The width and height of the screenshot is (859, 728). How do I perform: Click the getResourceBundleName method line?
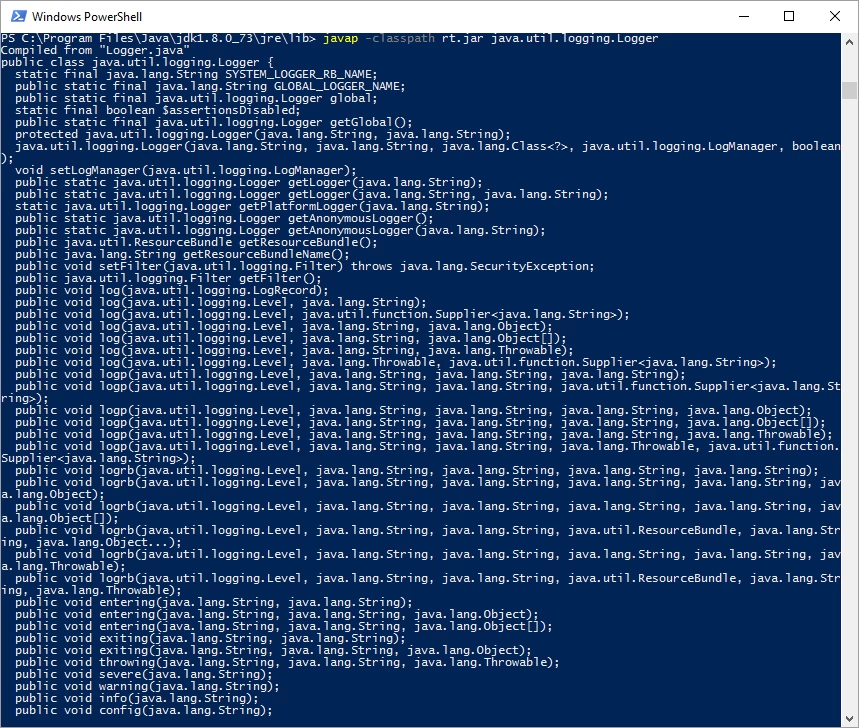click(182, 254)
